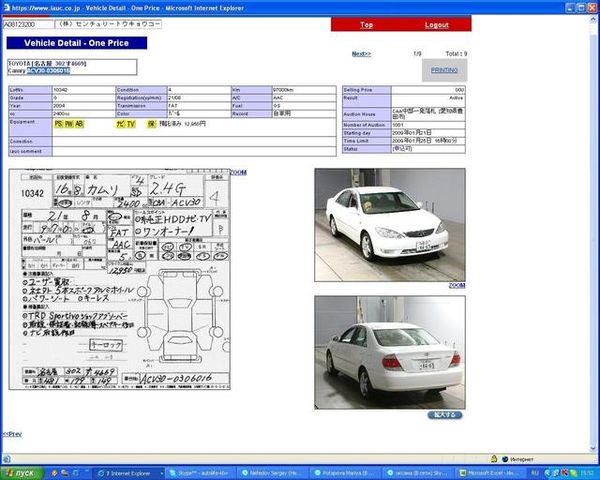The height and width of the screenshot is (480, 600).
Task: Click the TV equipment badge
Action: (131, 124)
